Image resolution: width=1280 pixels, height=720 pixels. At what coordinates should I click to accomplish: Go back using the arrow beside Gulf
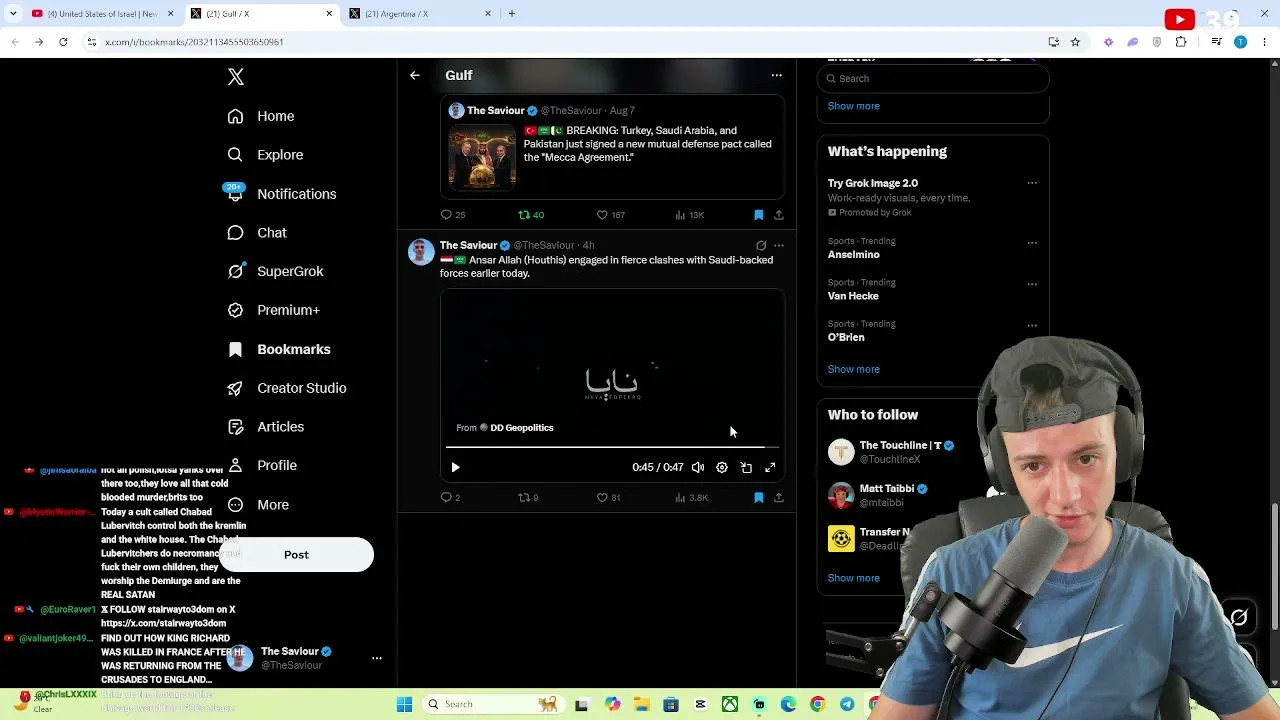point(415,75)
